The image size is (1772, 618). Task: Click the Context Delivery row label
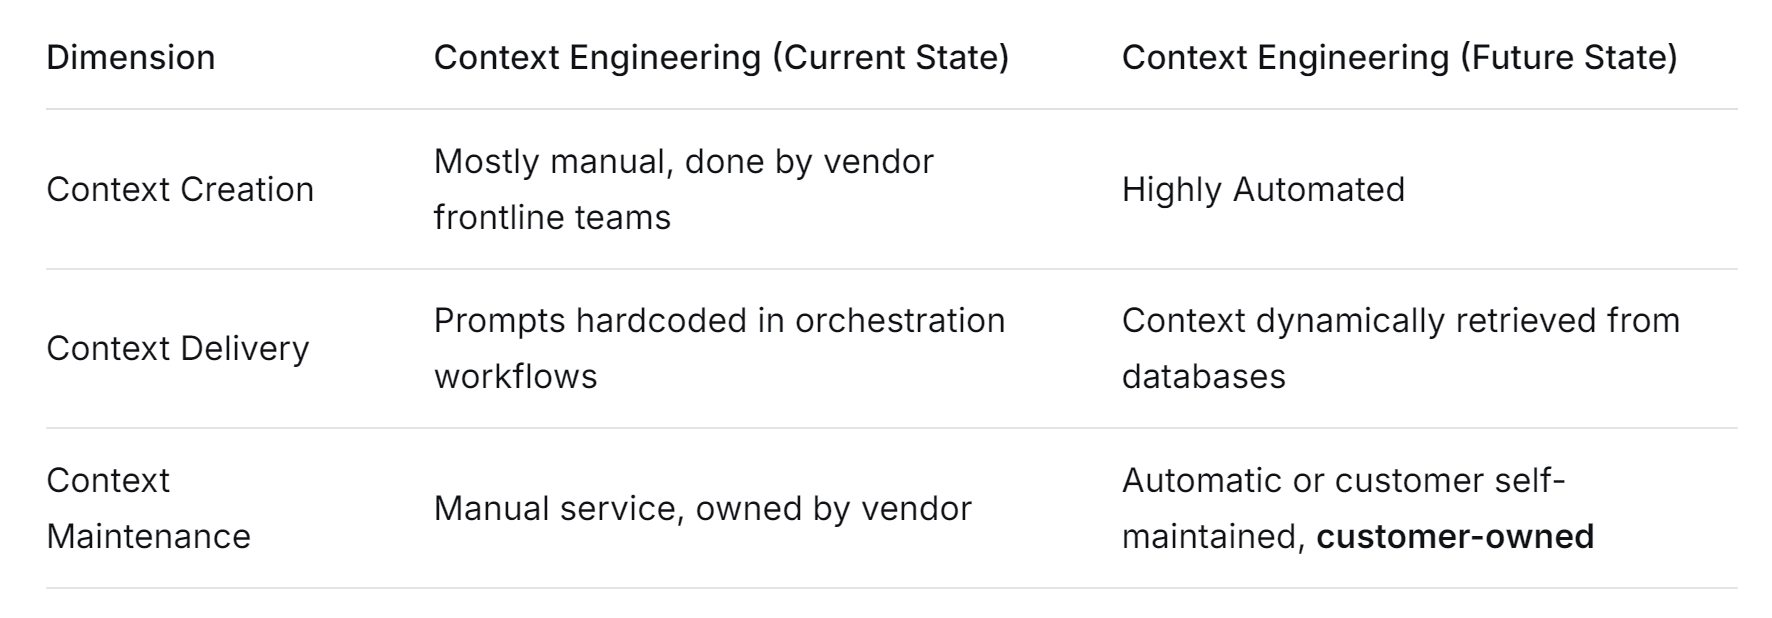point(178,348)
